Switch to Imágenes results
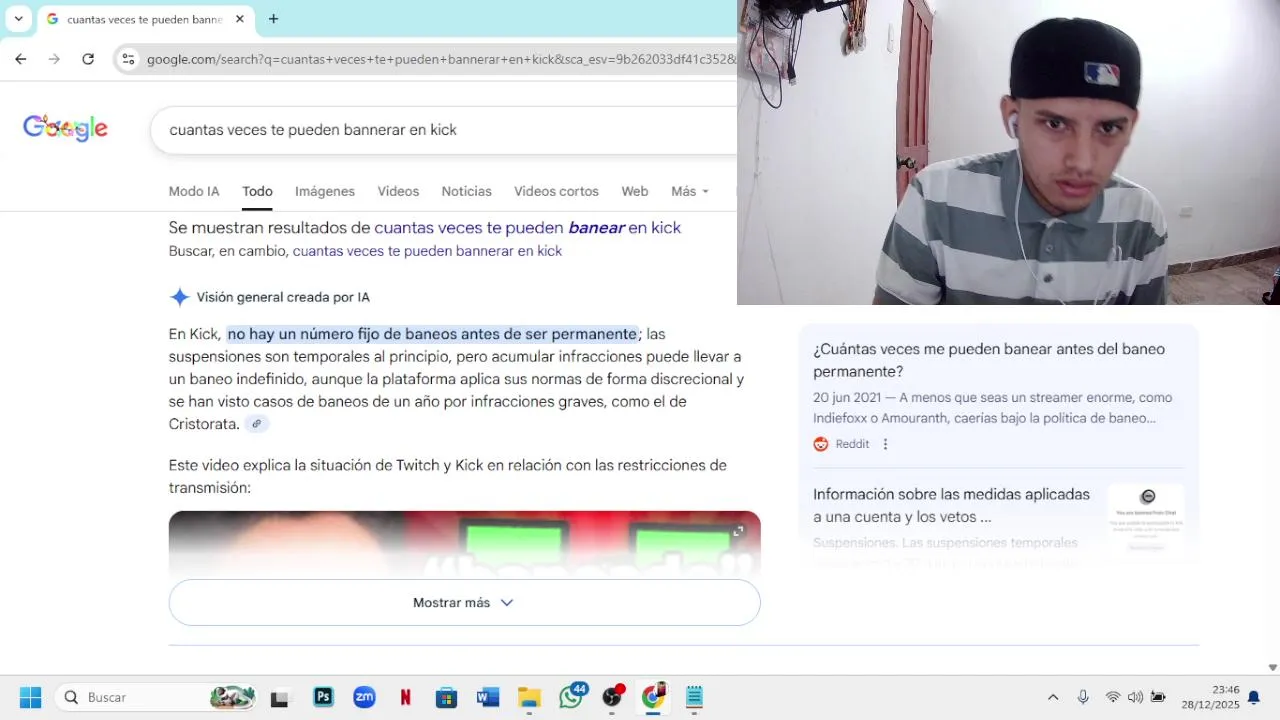 tap(325, 191)
